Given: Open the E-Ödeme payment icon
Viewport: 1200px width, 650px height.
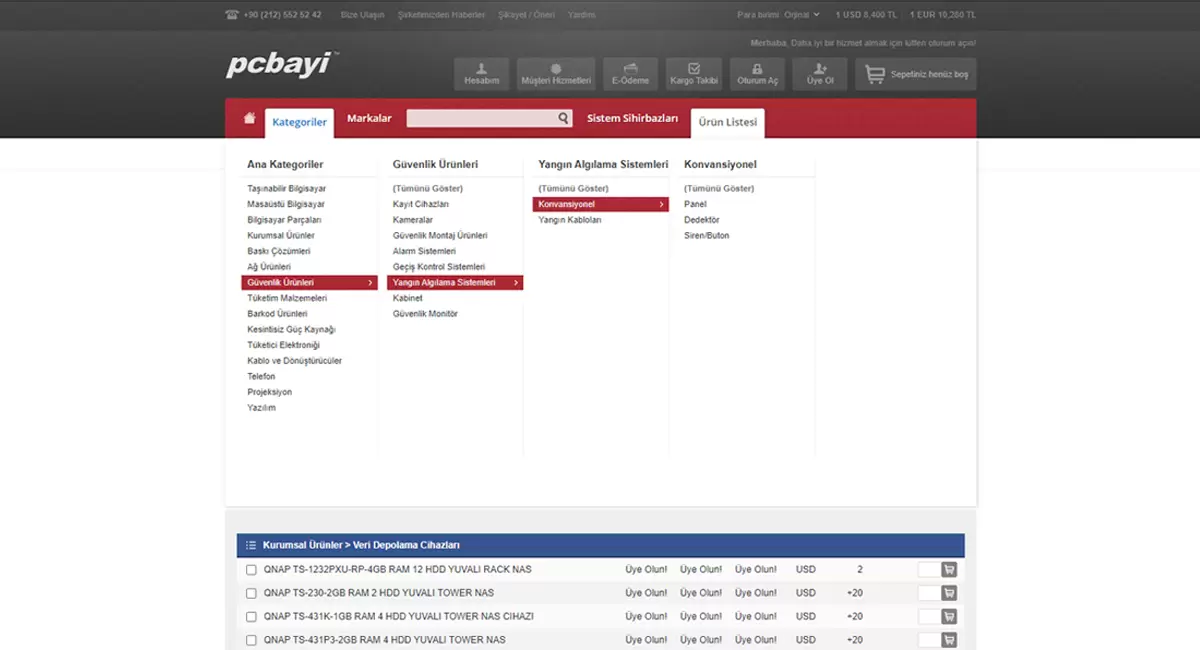Looking at the screenshot, I should [630, 74].
